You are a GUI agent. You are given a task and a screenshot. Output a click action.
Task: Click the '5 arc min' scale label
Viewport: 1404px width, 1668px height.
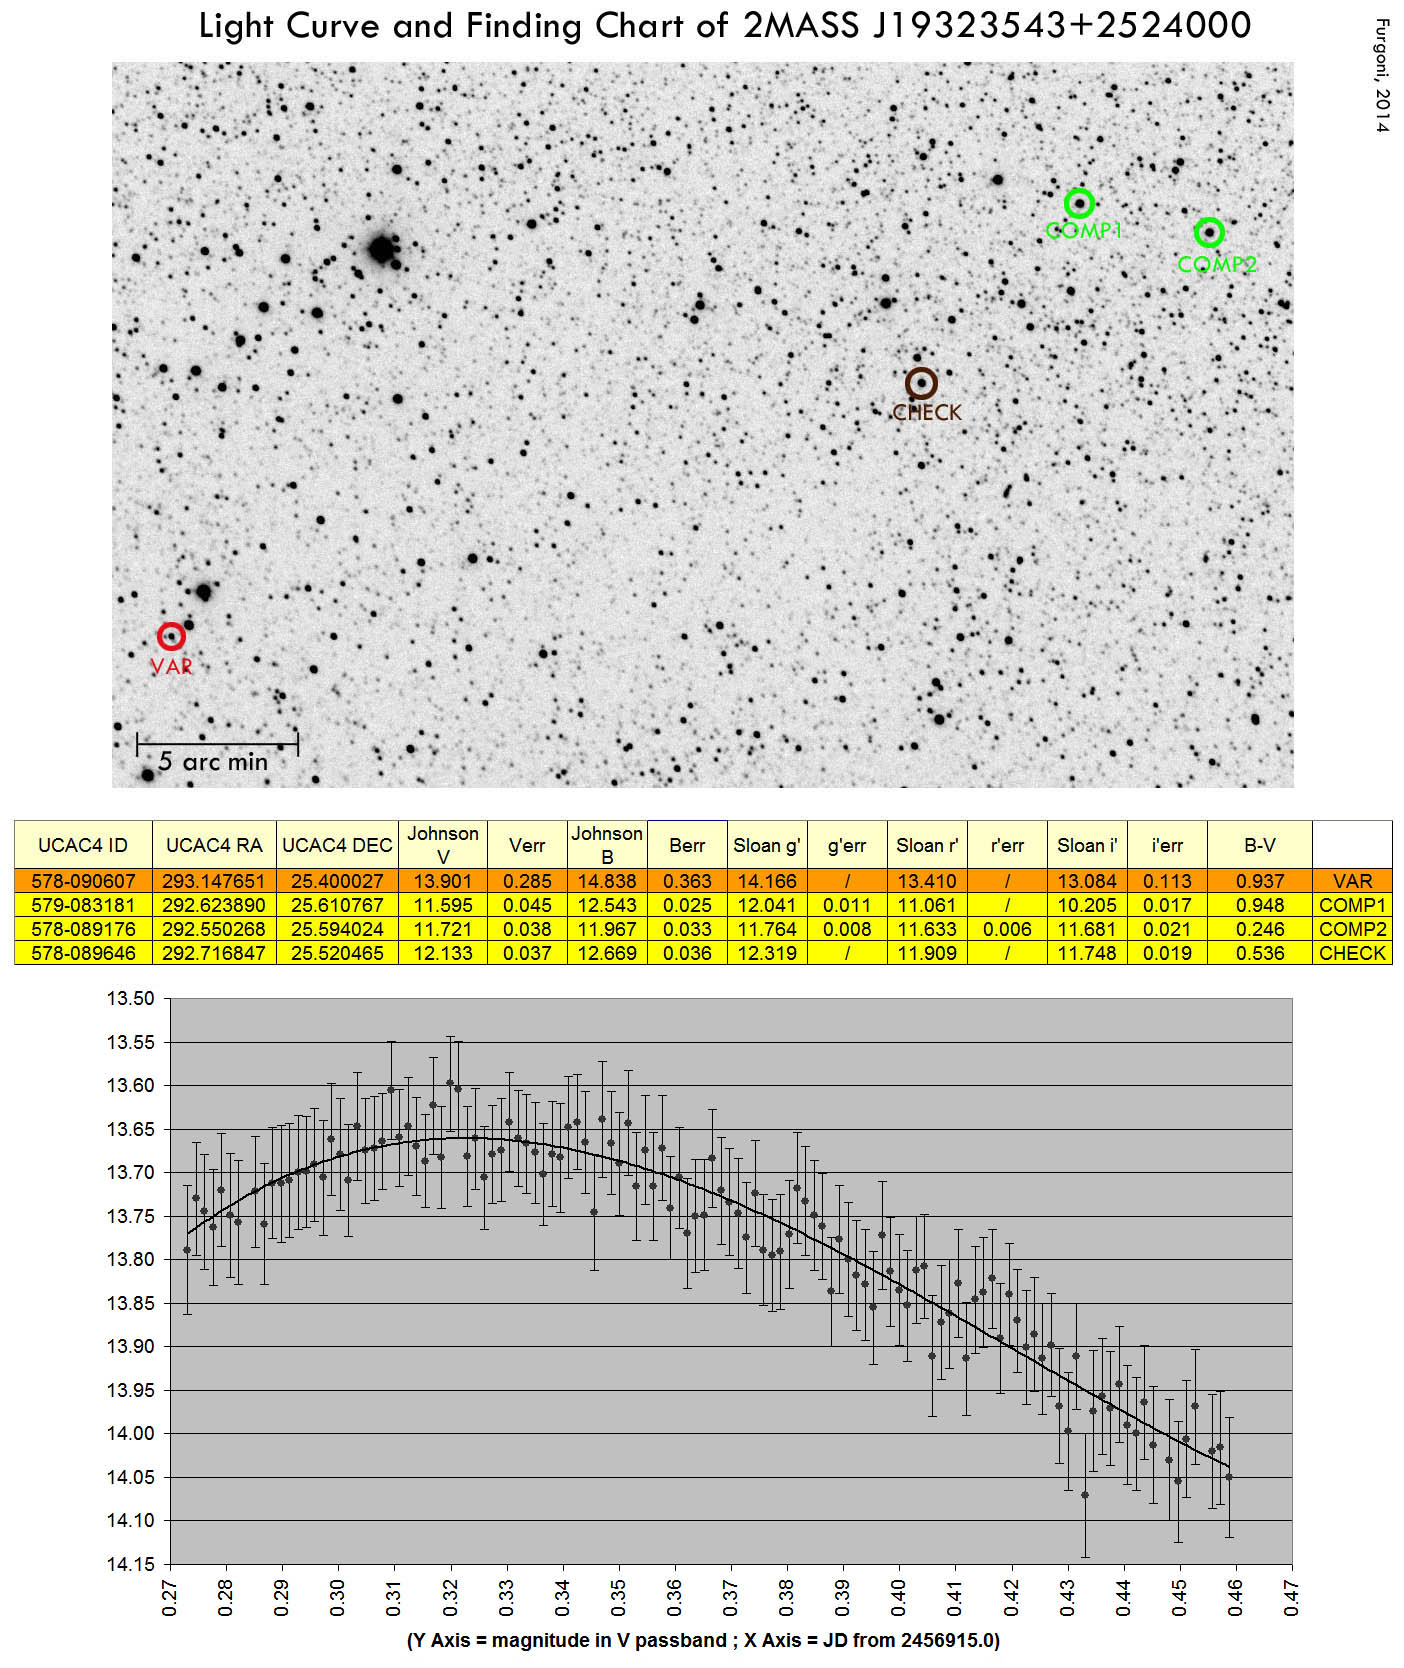(x=213, y=762)
